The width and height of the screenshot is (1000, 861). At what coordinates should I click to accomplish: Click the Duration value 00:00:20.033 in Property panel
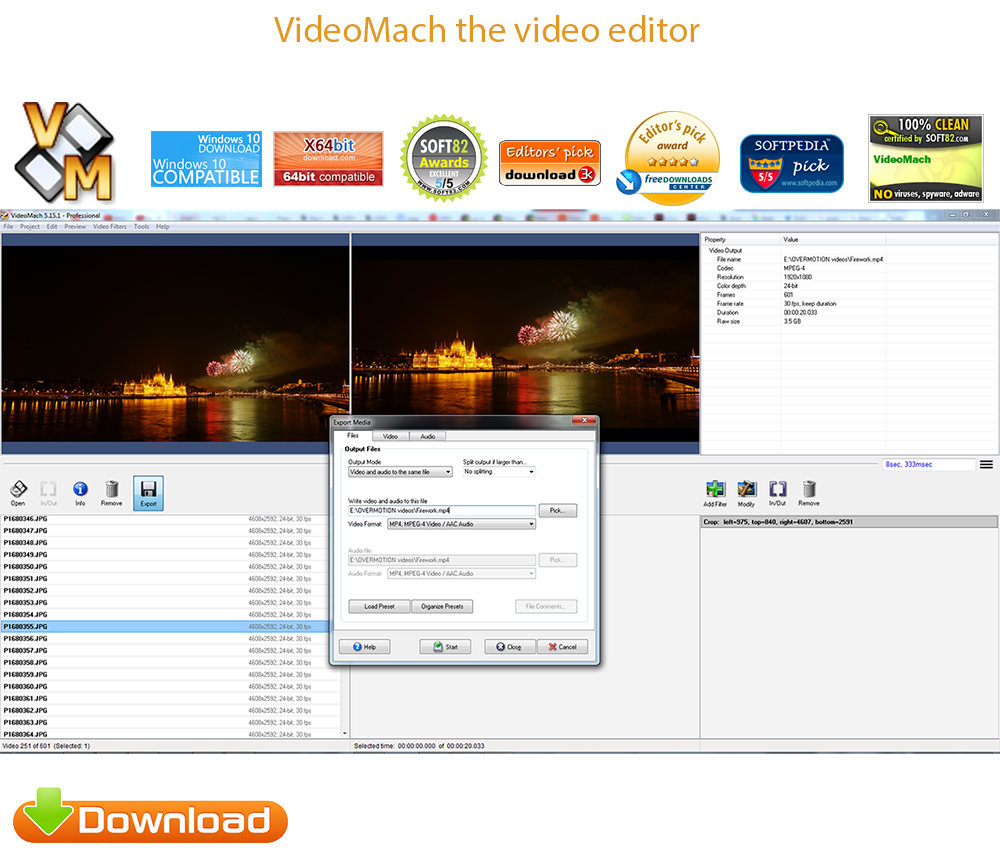(800, 313)
